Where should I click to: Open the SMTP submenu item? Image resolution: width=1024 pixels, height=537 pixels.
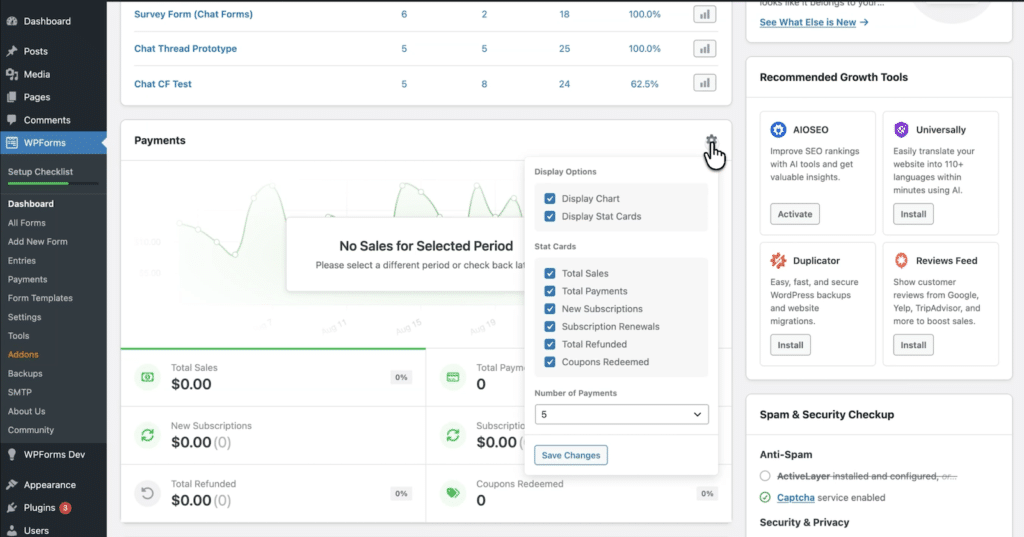coord(20,393)
